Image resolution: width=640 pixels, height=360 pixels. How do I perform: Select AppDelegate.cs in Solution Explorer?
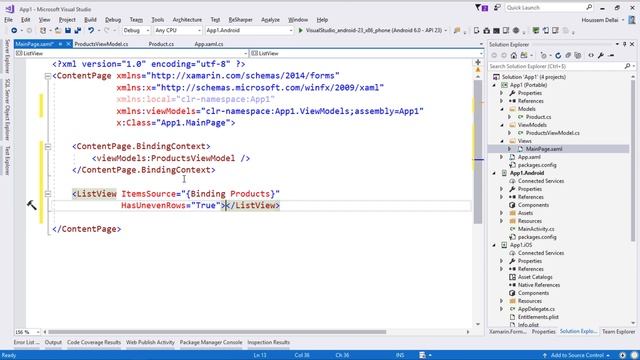click(536, 309)
